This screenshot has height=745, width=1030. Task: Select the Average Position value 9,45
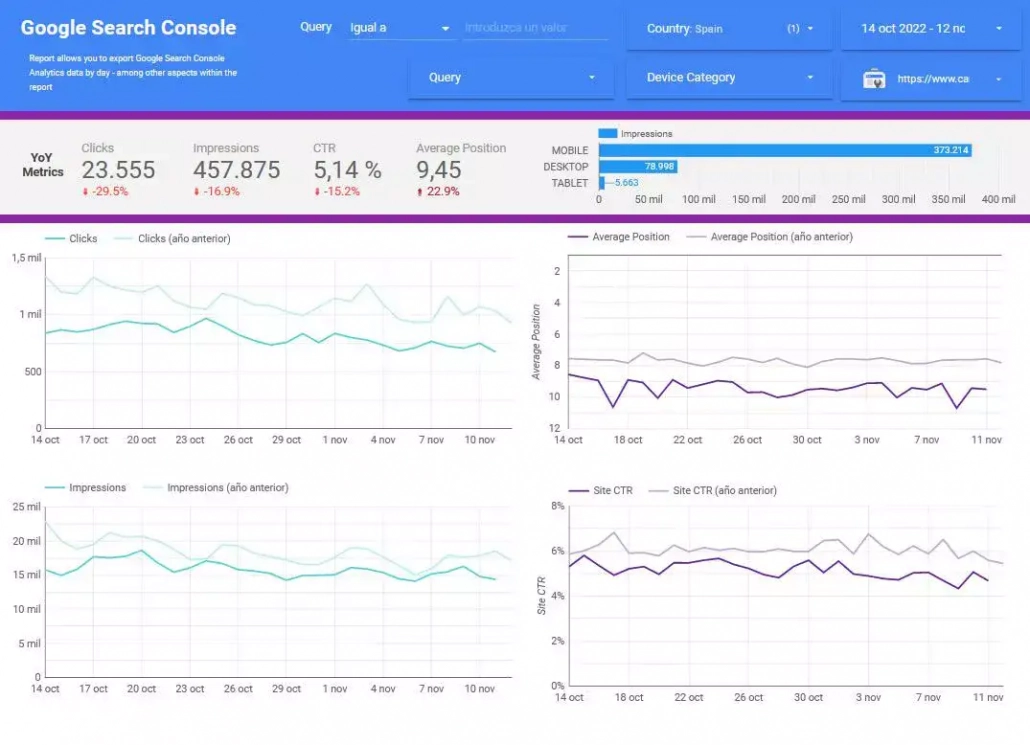tap(439, 170)
